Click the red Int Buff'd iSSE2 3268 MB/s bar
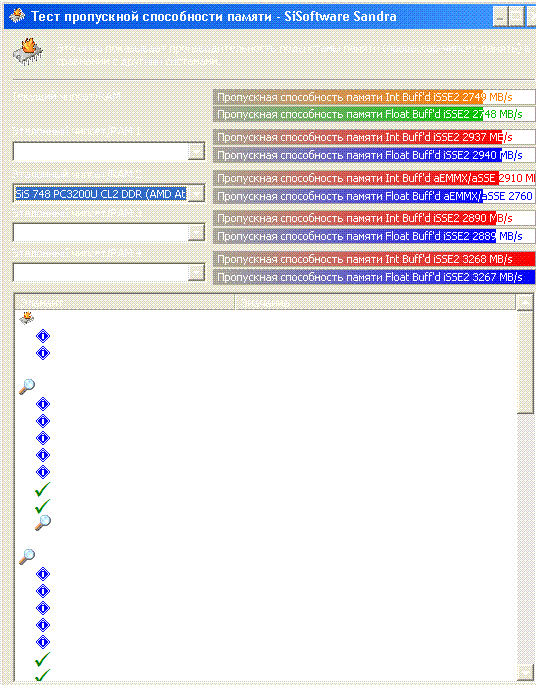Image resolution: width=536 pixels, height=685 pixels. coord(374,259)
